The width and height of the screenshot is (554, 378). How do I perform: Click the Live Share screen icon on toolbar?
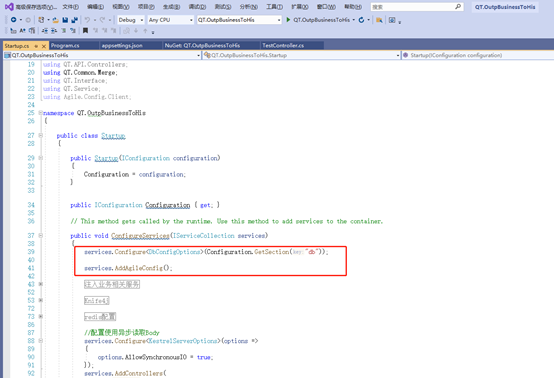[x=392, y=20]
